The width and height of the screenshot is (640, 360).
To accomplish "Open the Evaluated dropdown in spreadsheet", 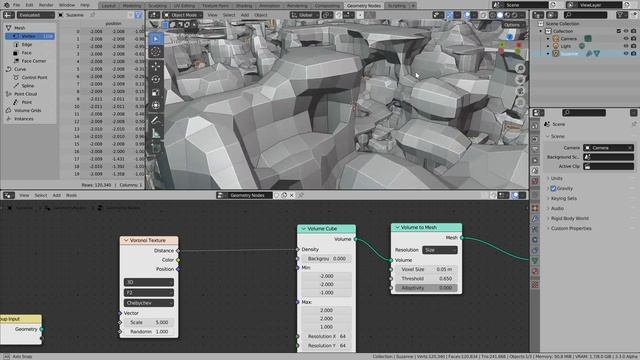I will pyautogui.click(x=35, y=15).
